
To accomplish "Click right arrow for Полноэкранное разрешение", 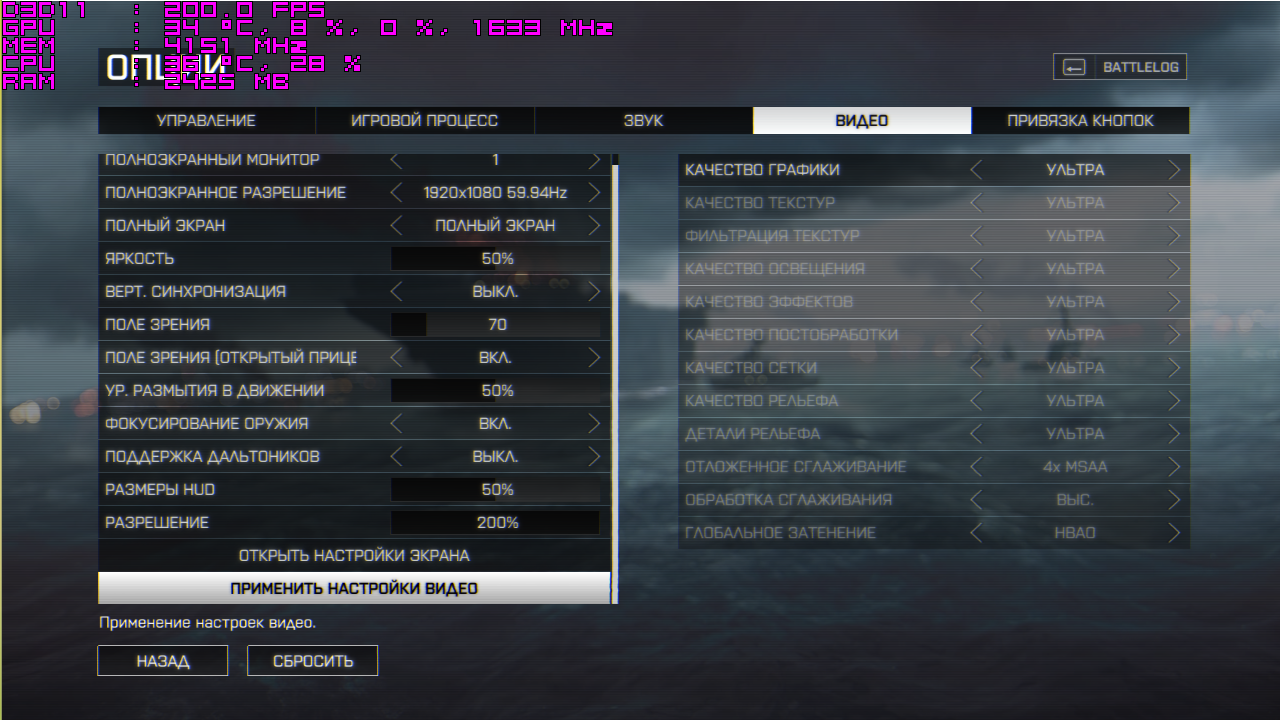I will tap(594, 193).
